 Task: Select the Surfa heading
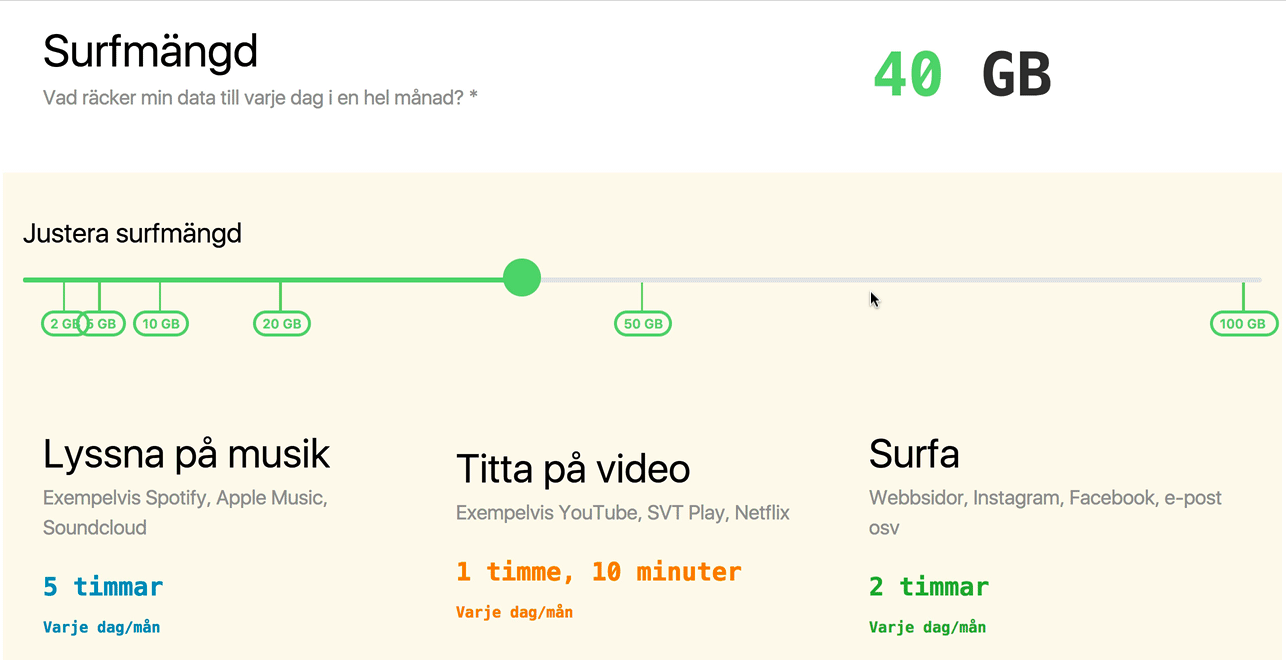click(x=914, y=454)
